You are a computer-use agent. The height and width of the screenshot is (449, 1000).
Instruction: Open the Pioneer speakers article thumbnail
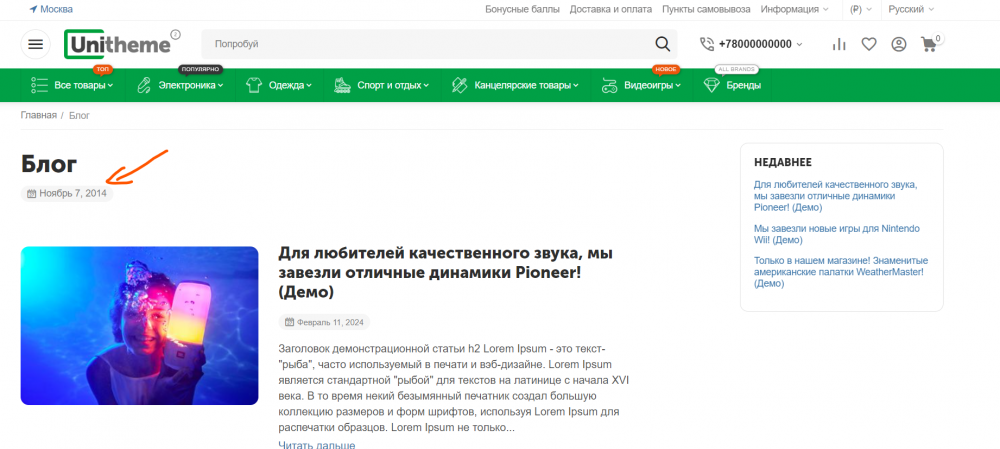click(140, 326)
